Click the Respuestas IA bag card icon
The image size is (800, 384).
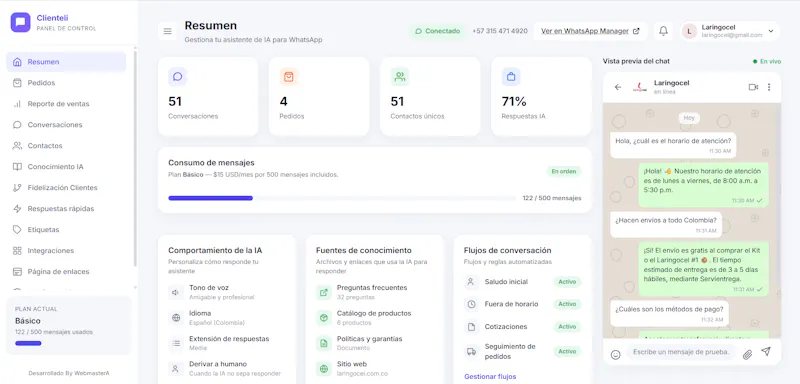(x=511, y=77)
